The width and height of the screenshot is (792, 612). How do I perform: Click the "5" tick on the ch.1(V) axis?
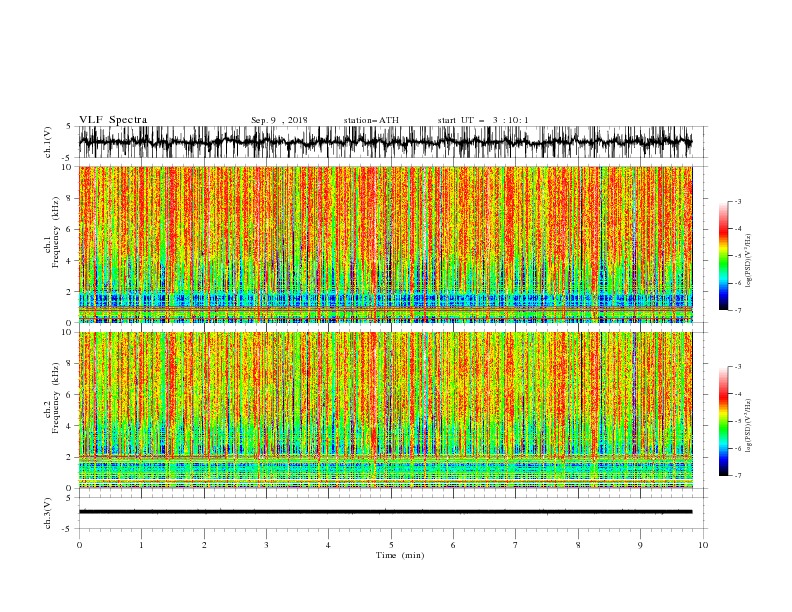pyautogui.click(x=69, y=126)
